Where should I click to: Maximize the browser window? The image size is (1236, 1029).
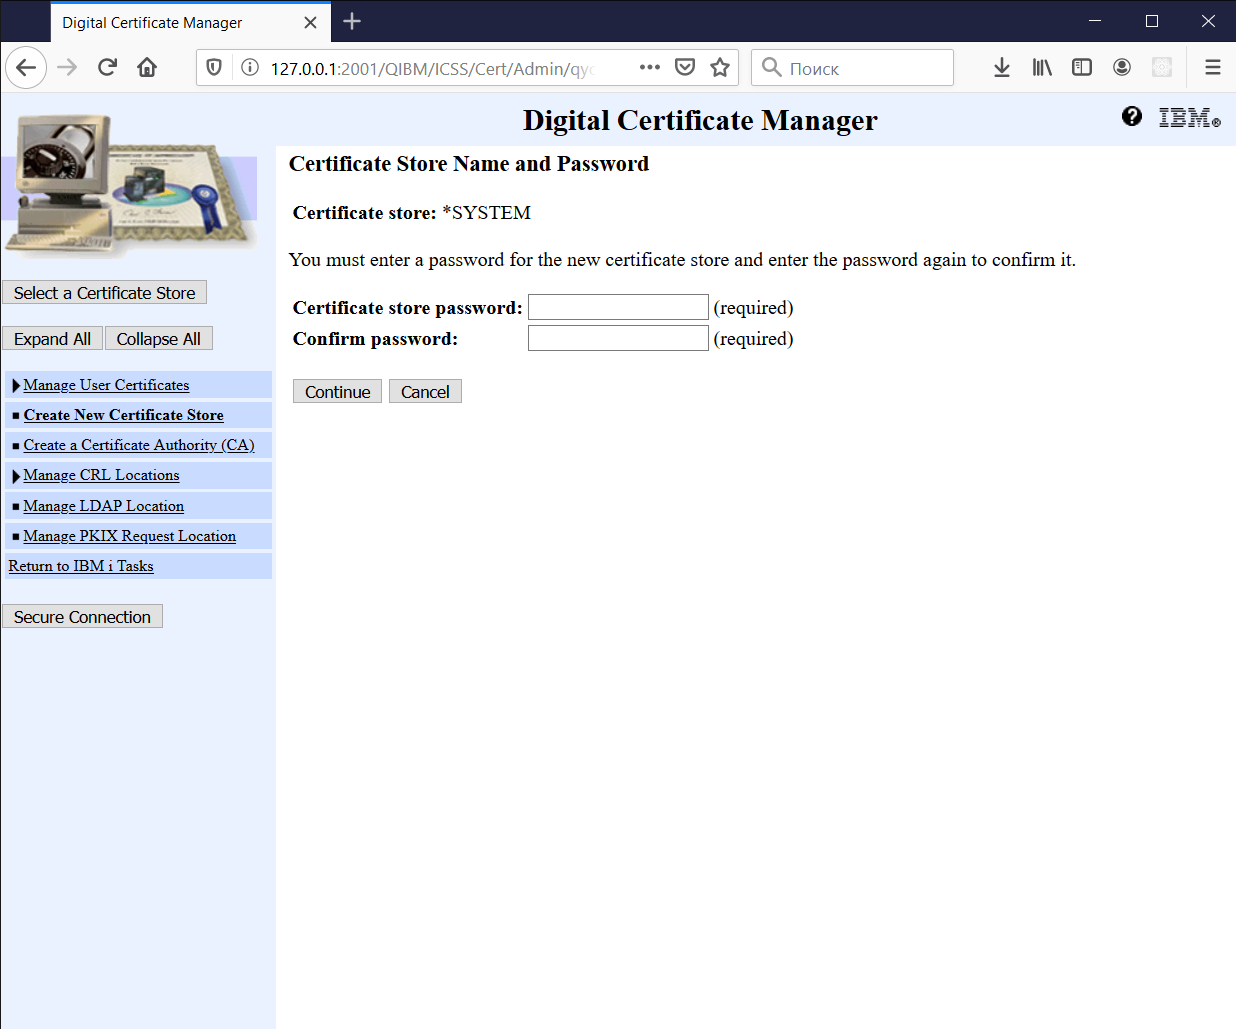[1152, 21]
